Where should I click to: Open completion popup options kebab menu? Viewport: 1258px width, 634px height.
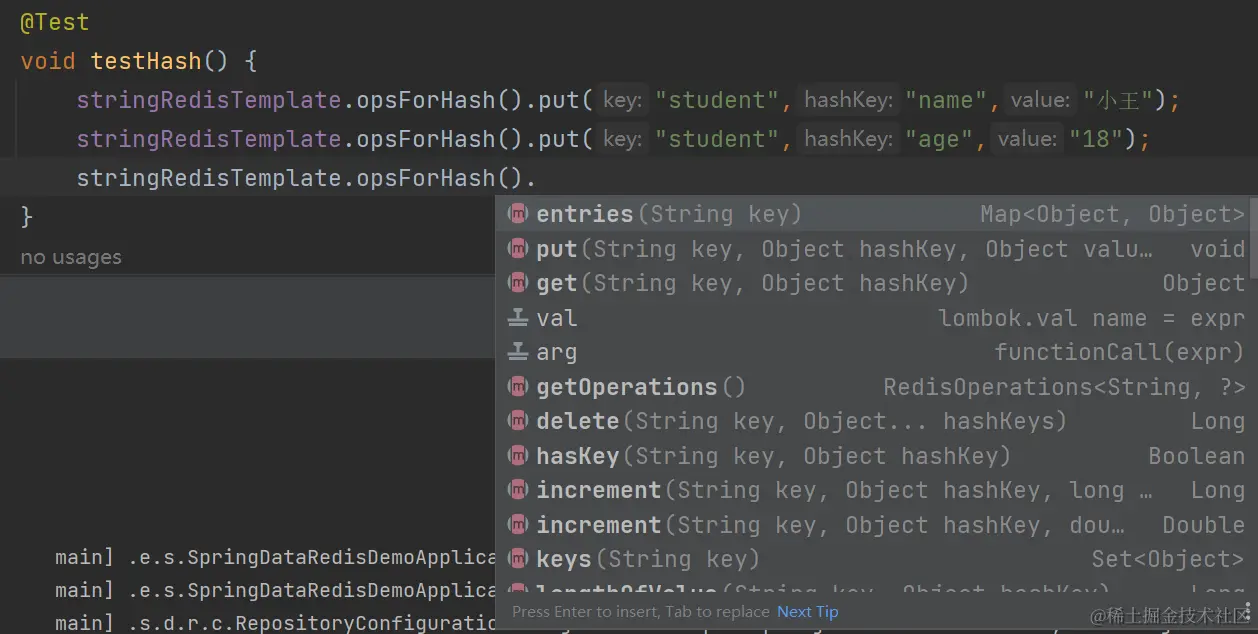[x=1246, y=611]
